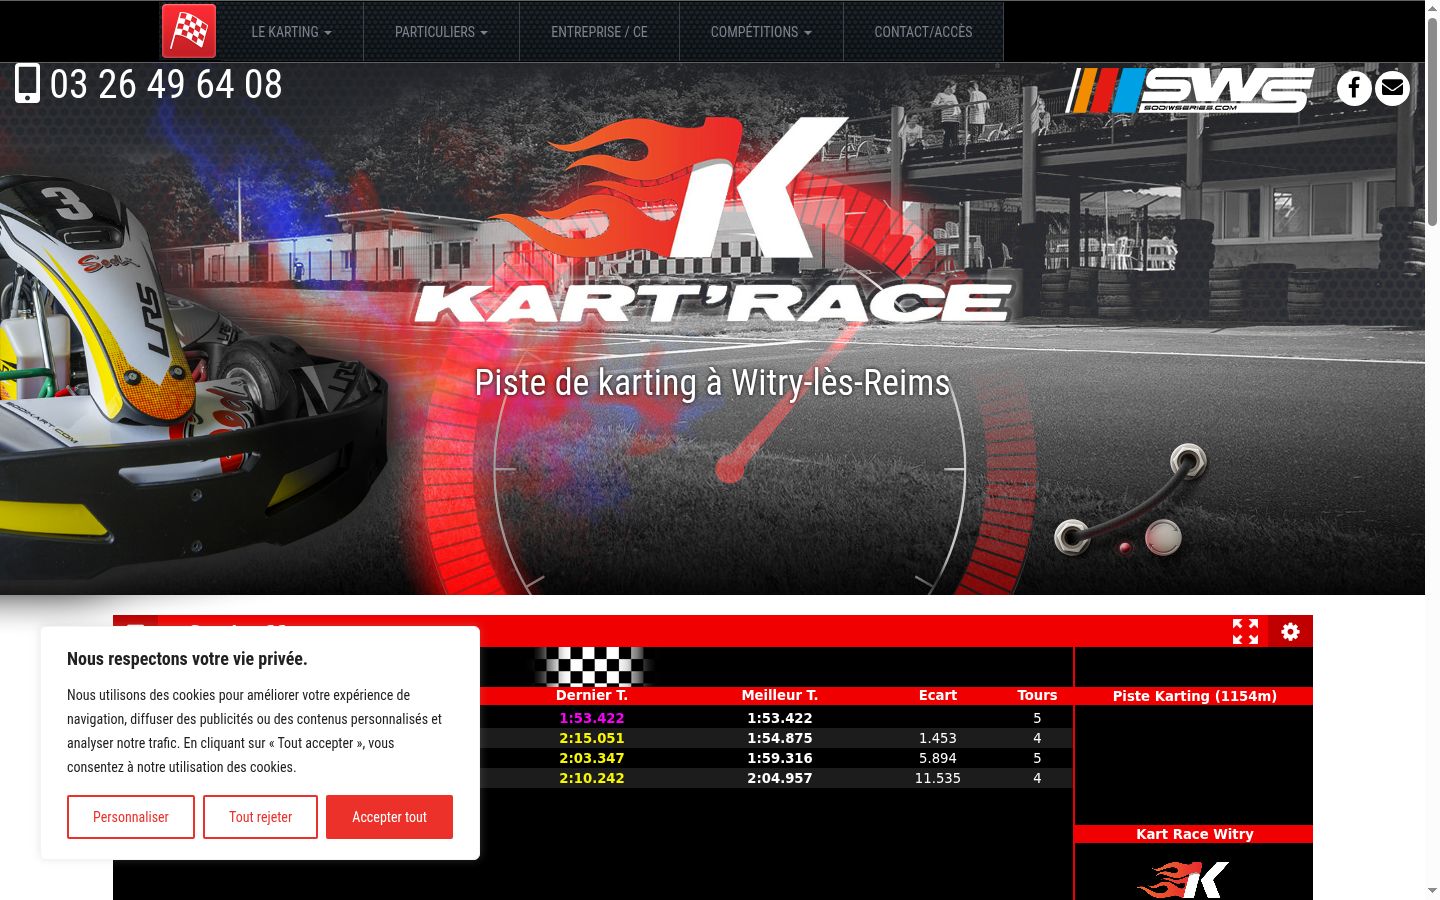This screenshot has height=900, width=1440.
Task: Click the Piste Karting (1154m) label
Action: point(1195,696)
